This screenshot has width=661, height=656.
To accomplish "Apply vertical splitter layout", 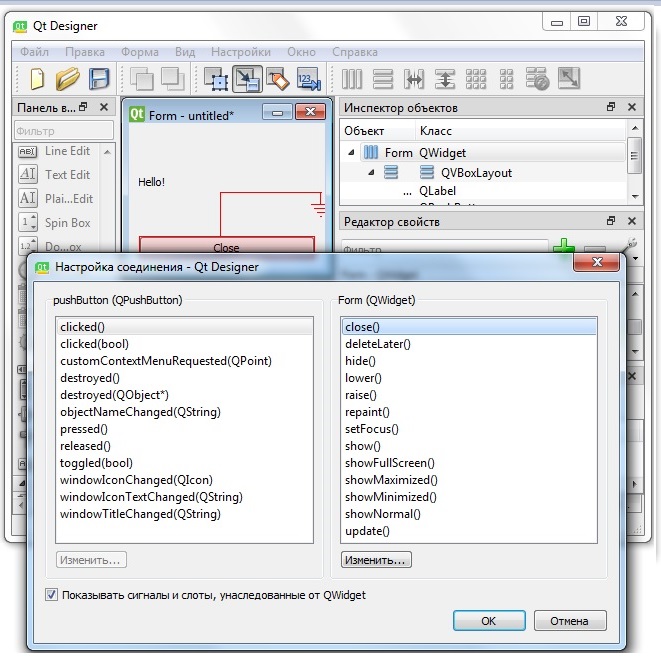I will (445, 79).
